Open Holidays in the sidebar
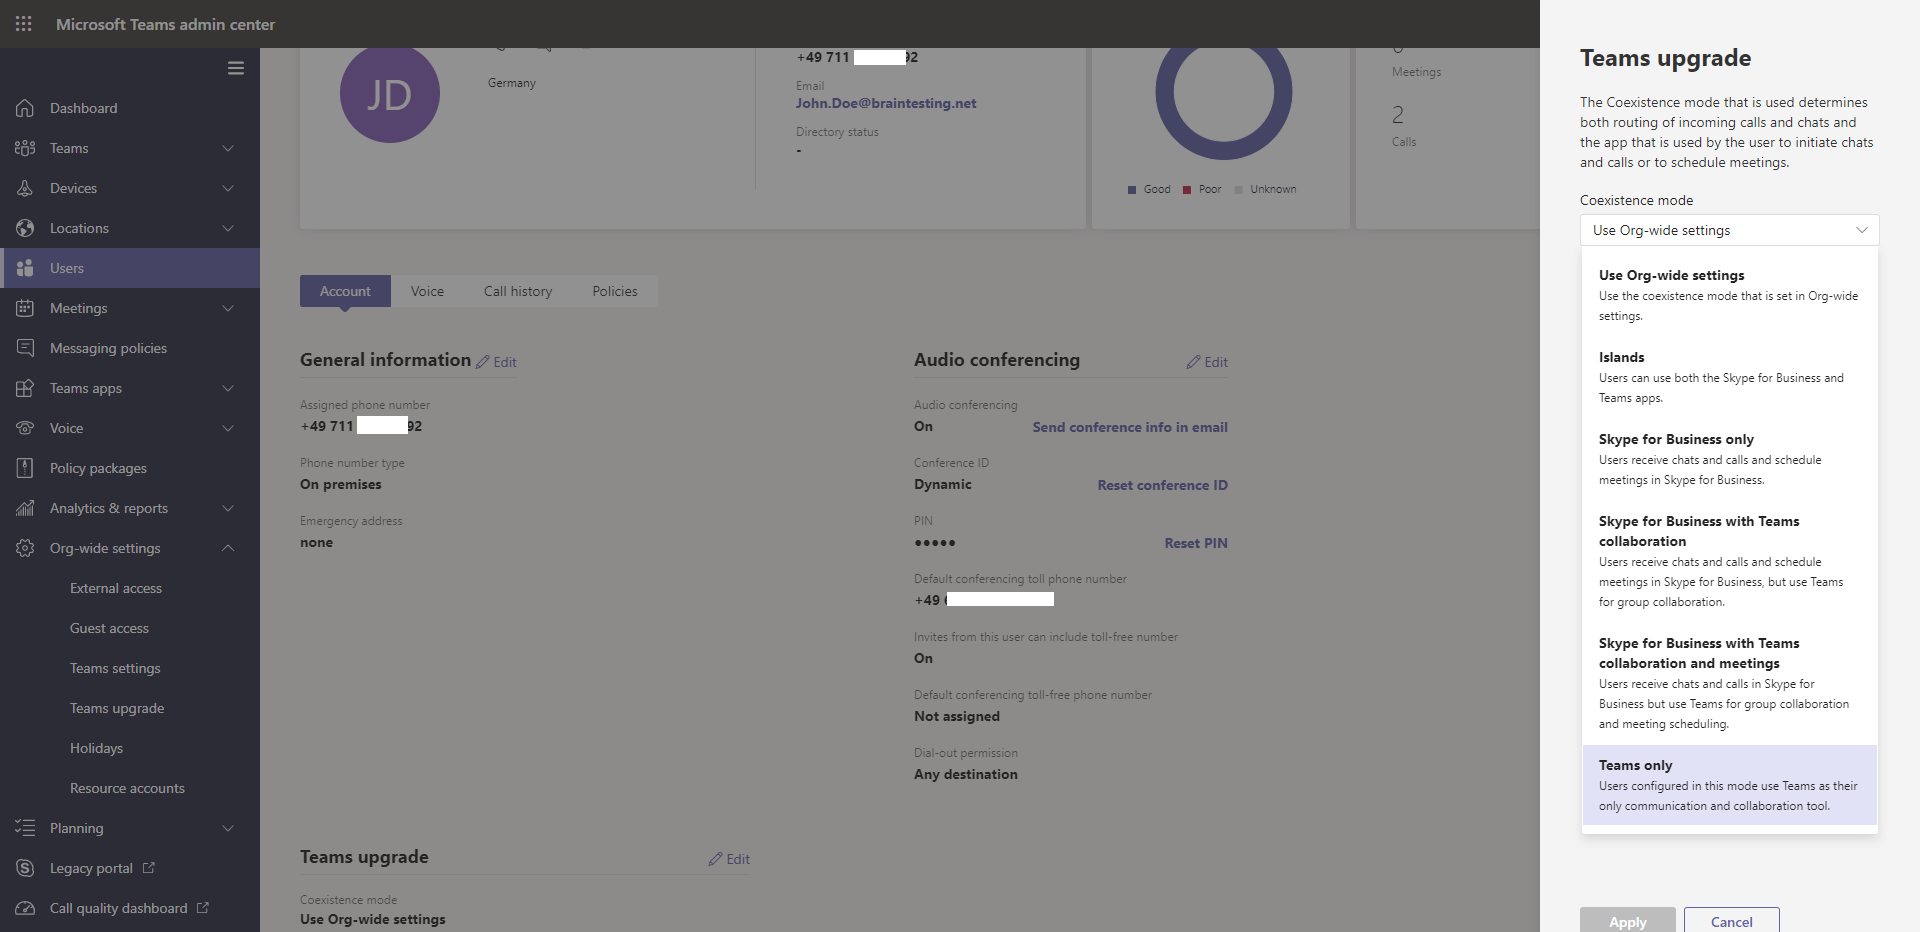The image size is (1920, 932). pos(96,748)
